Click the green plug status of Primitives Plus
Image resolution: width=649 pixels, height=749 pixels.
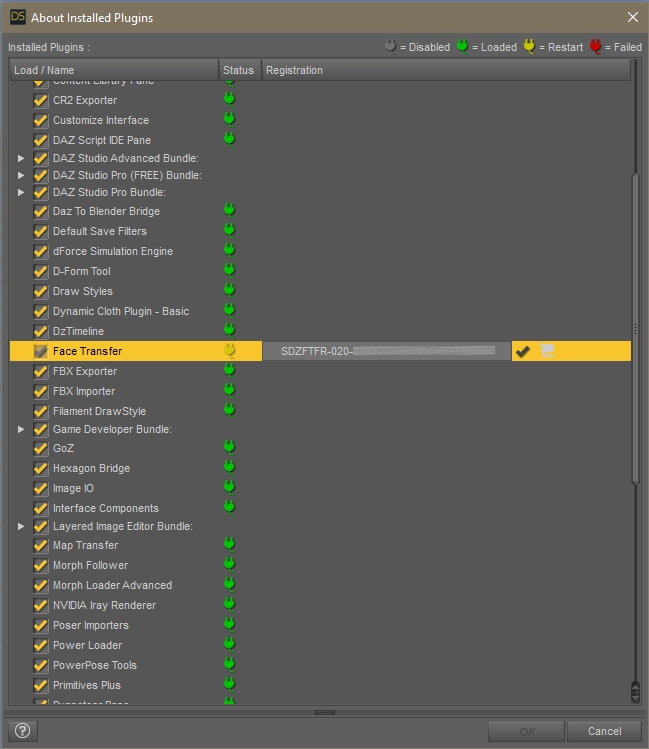(230, 685)
